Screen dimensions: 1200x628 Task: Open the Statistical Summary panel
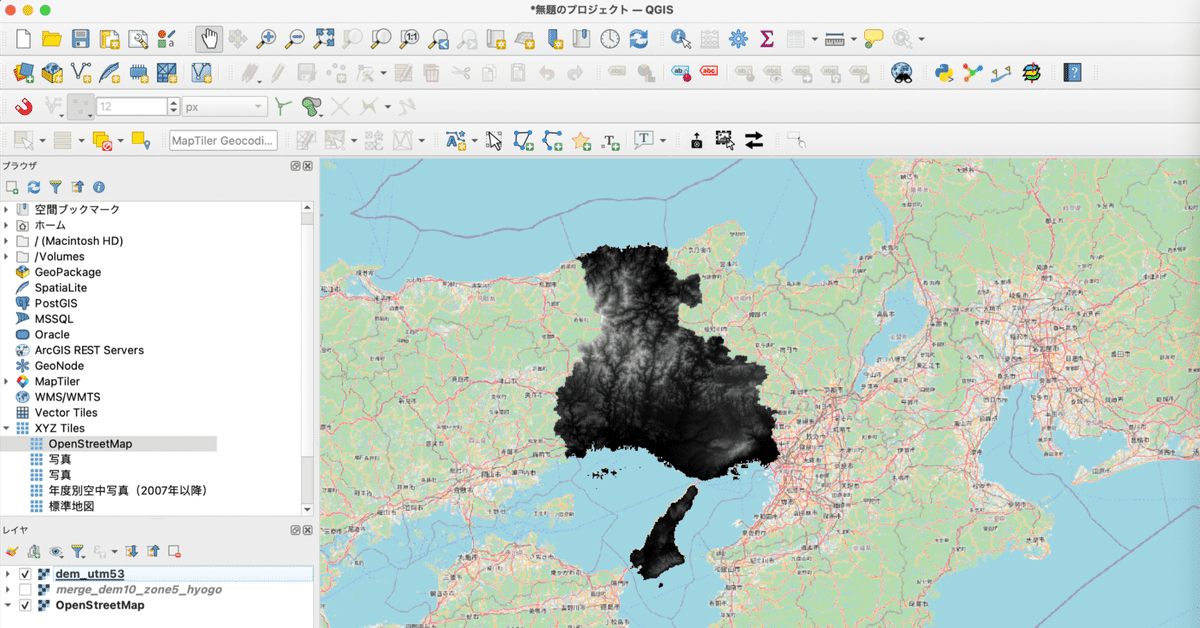tap(767, 38)
